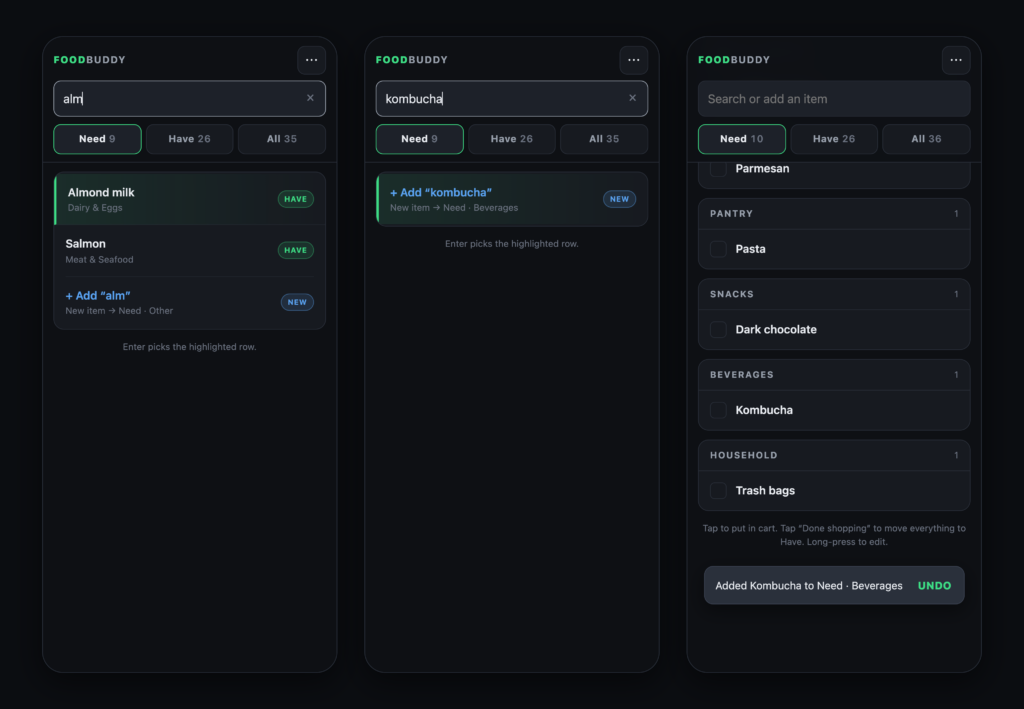
Task: Click the empty "Search or add an item" field
Action: click(x=834, y=99)
